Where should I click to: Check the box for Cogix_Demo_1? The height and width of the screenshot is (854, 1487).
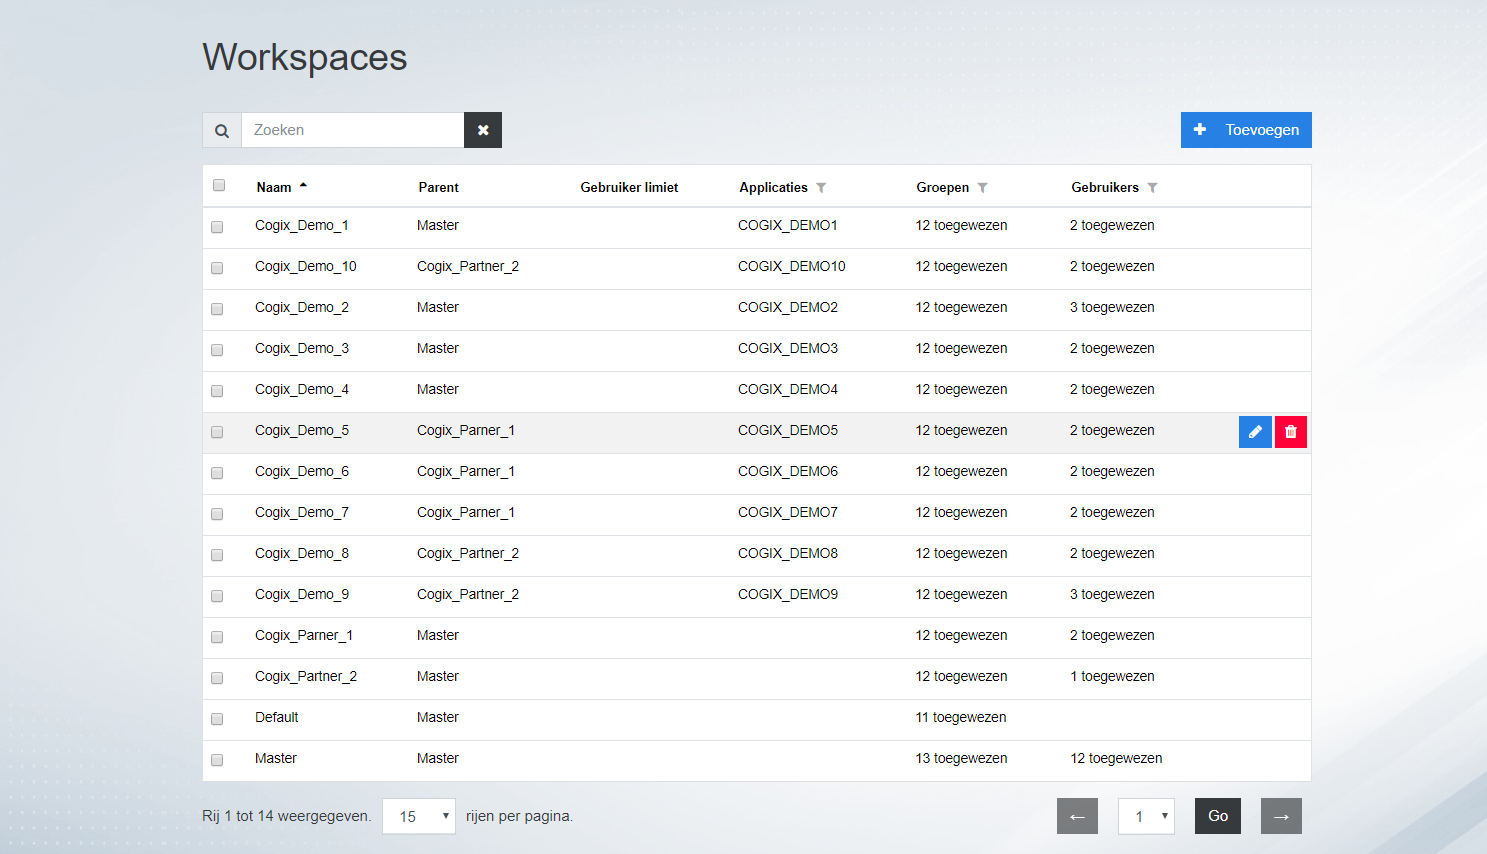217,227
